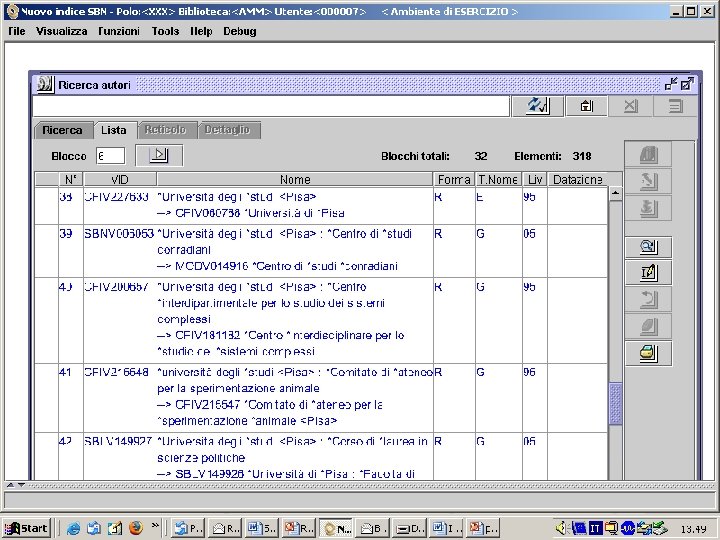Click the maximize-outward icon of Ricerca autori
720x540 pixels.
coord(687,84)
